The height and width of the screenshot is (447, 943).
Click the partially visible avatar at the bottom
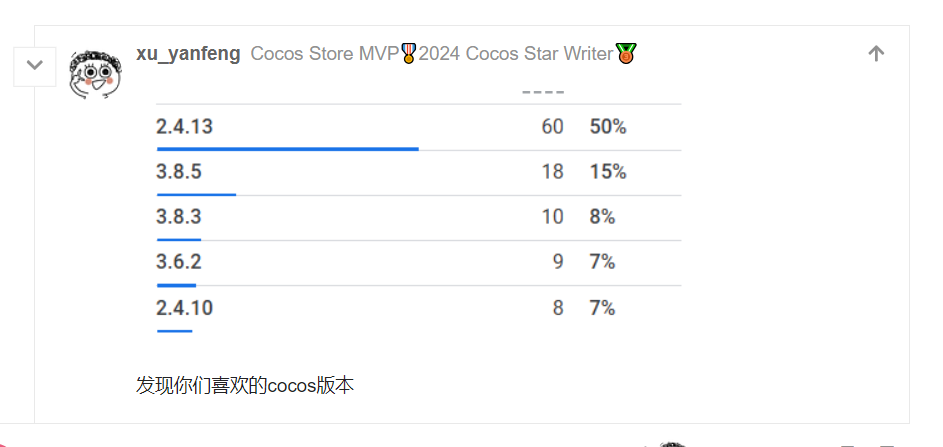(673, 443)
